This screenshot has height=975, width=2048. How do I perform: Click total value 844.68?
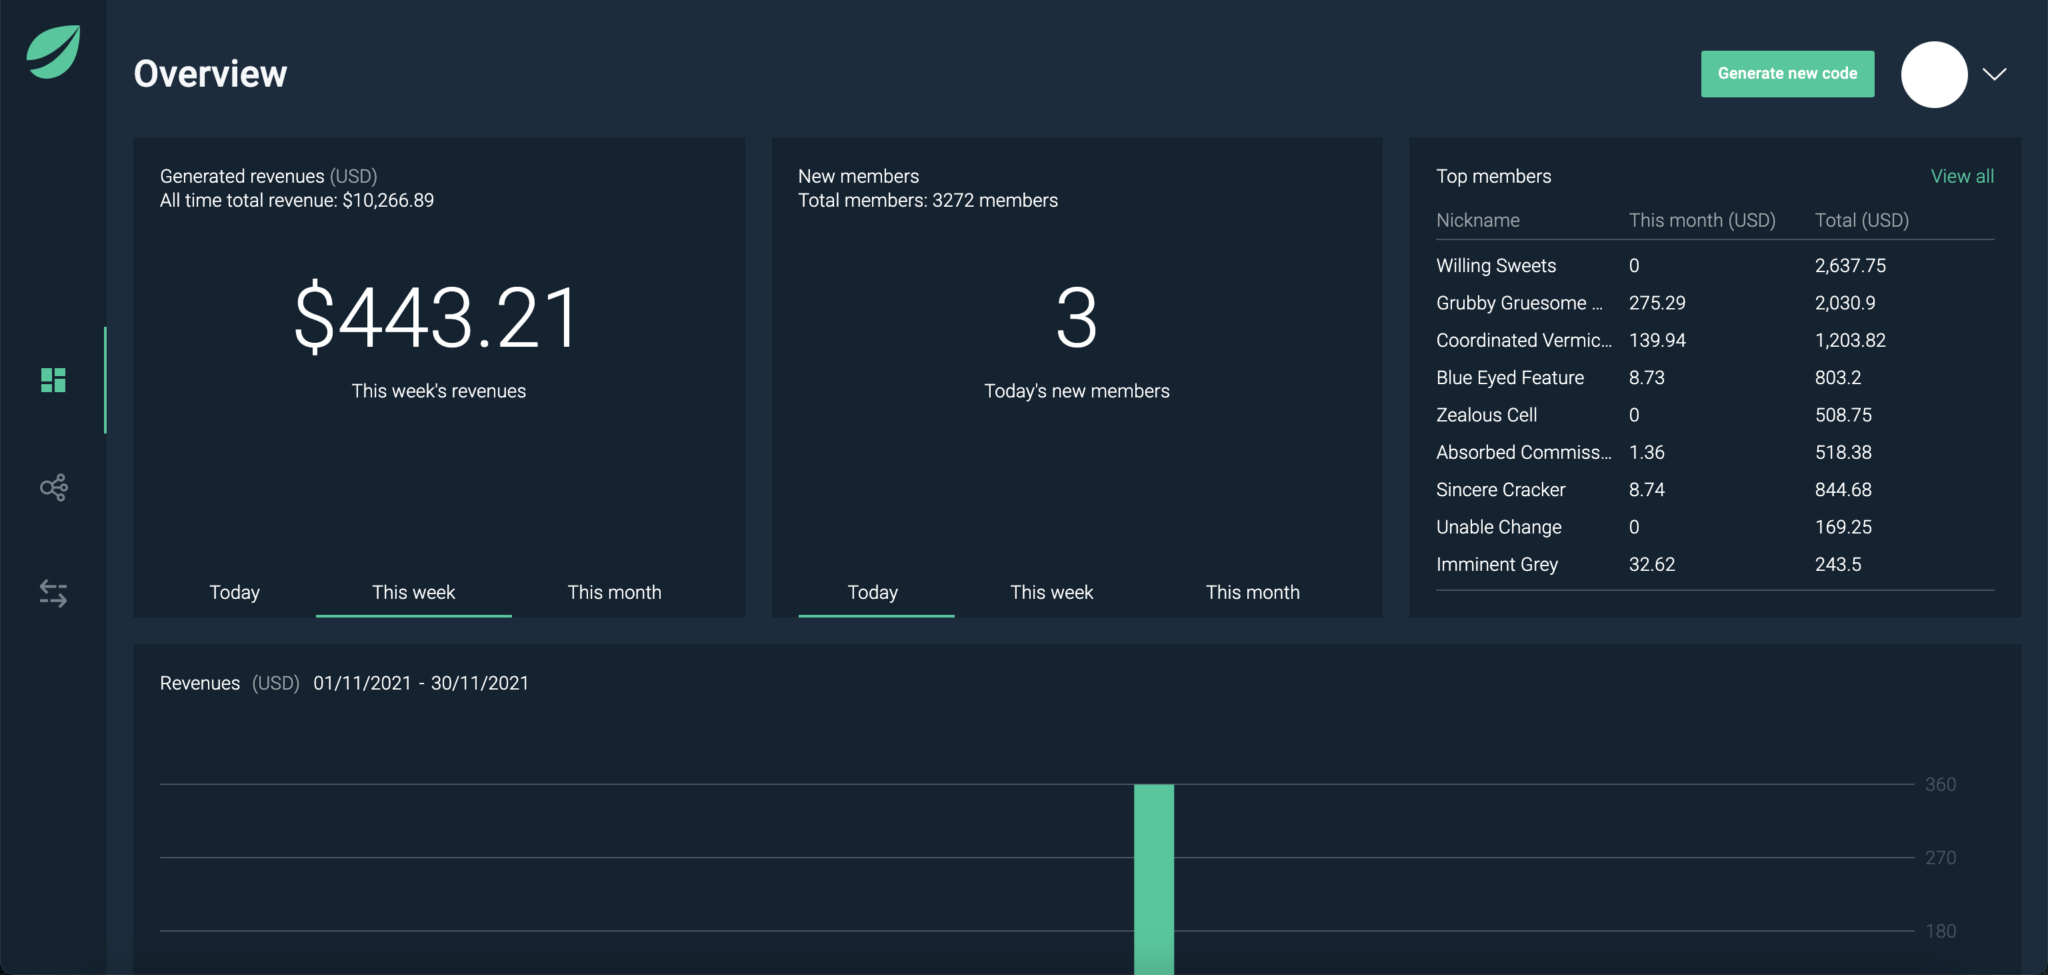(1843, 490)
